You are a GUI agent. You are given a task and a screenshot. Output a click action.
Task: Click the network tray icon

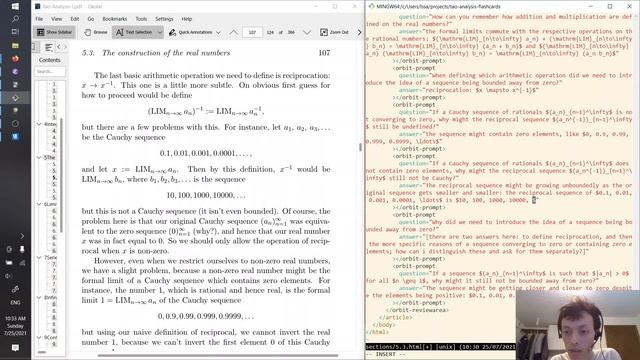[x=22, y=263]
